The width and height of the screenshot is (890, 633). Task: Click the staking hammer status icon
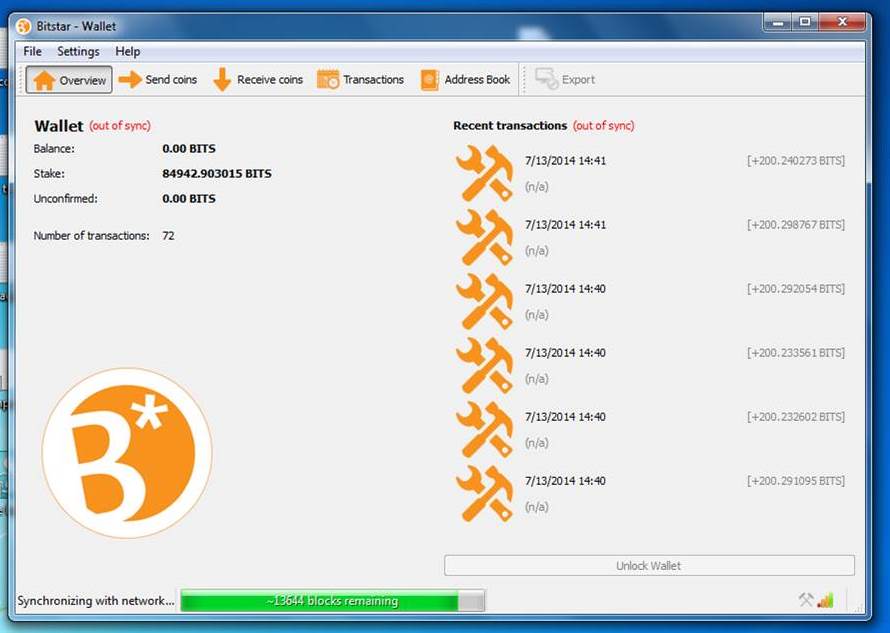pos(806,600)
